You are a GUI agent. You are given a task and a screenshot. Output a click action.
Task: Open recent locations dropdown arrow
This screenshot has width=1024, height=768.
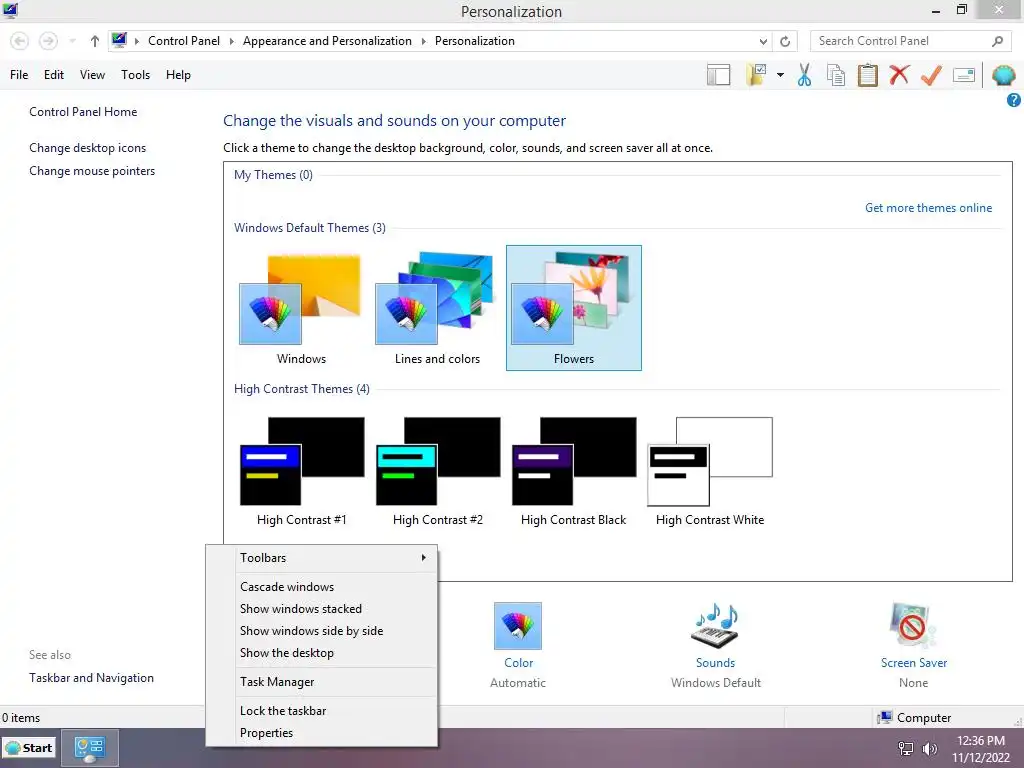pos(72,41)
